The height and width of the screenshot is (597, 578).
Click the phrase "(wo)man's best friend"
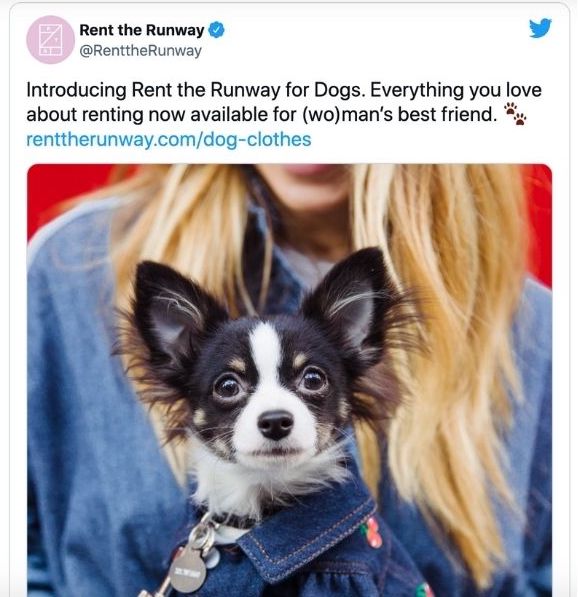pyautogui.click(x=399, y=114)
